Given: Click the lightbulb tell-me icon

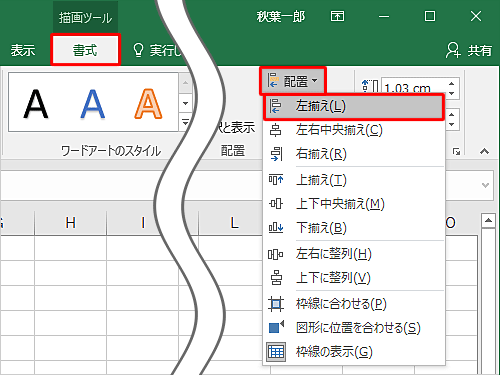Looking at the screenshot, I should (138, 50).
